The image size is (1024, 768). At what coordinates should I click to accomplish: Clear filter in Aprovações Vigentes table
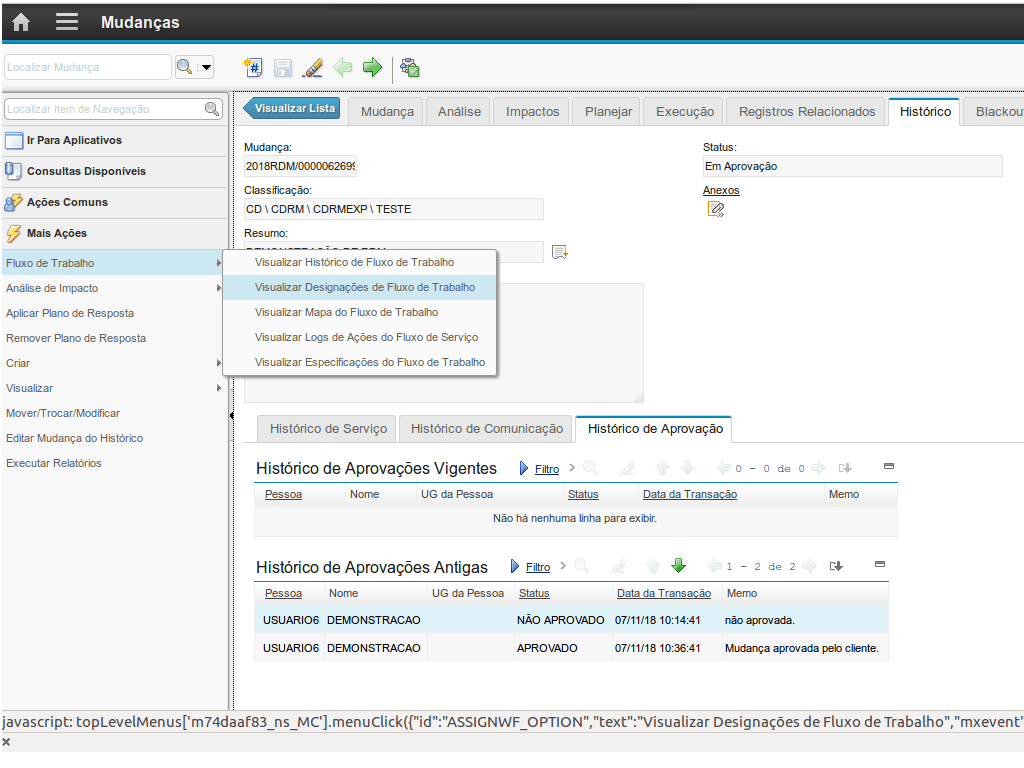tap(628, 468)
